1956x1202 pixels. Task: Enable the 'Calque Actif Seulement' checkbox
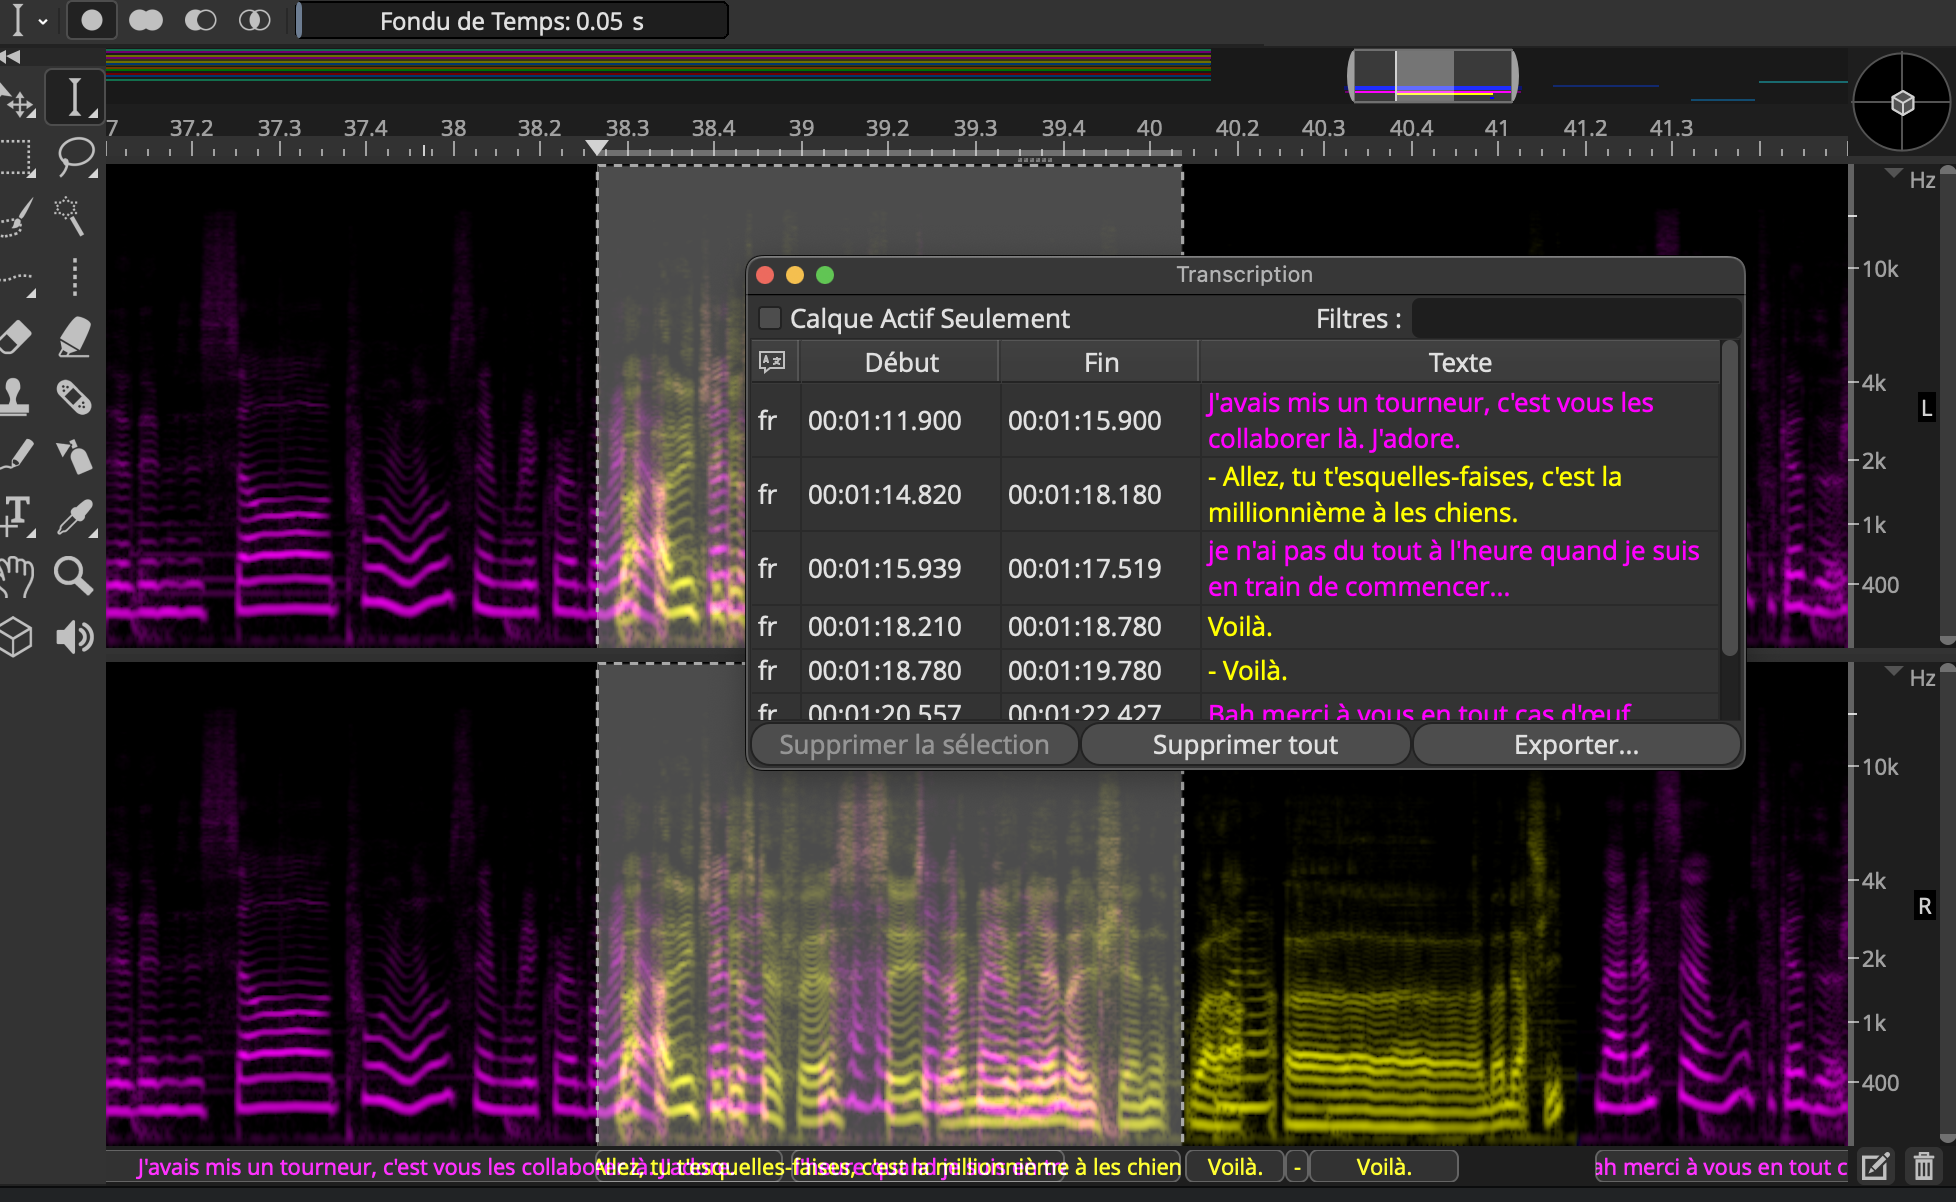click(771, 318)
